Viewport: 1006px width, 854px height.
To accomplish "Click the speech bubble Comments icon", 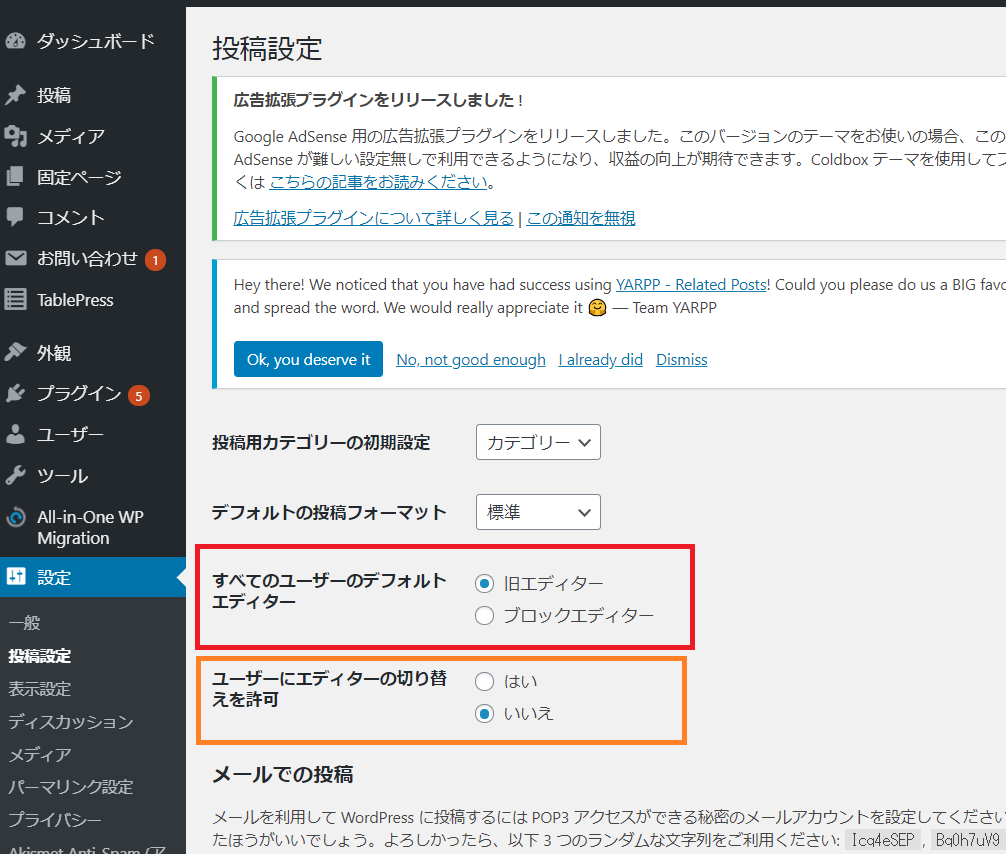I will [x=16, y=217].
